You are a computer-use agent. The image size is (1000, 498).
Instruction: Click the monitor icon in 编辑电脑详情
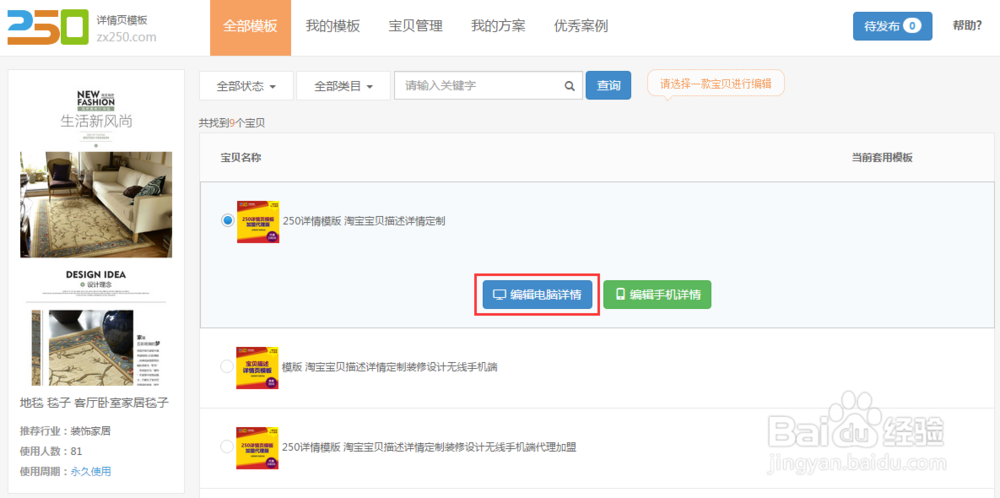click(500, 295)
